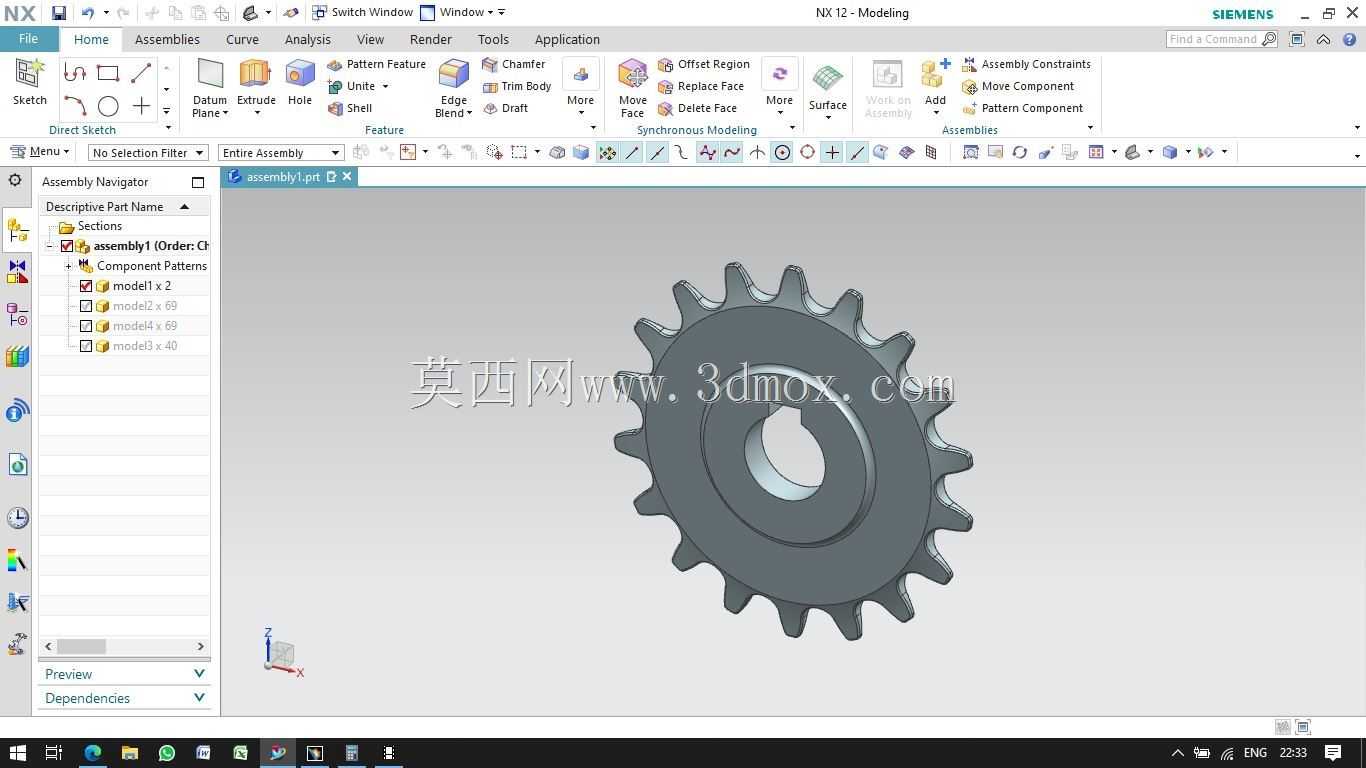Click the navigator horizontal scrollbar thumb
The image size is (1366, 768).
81,646
